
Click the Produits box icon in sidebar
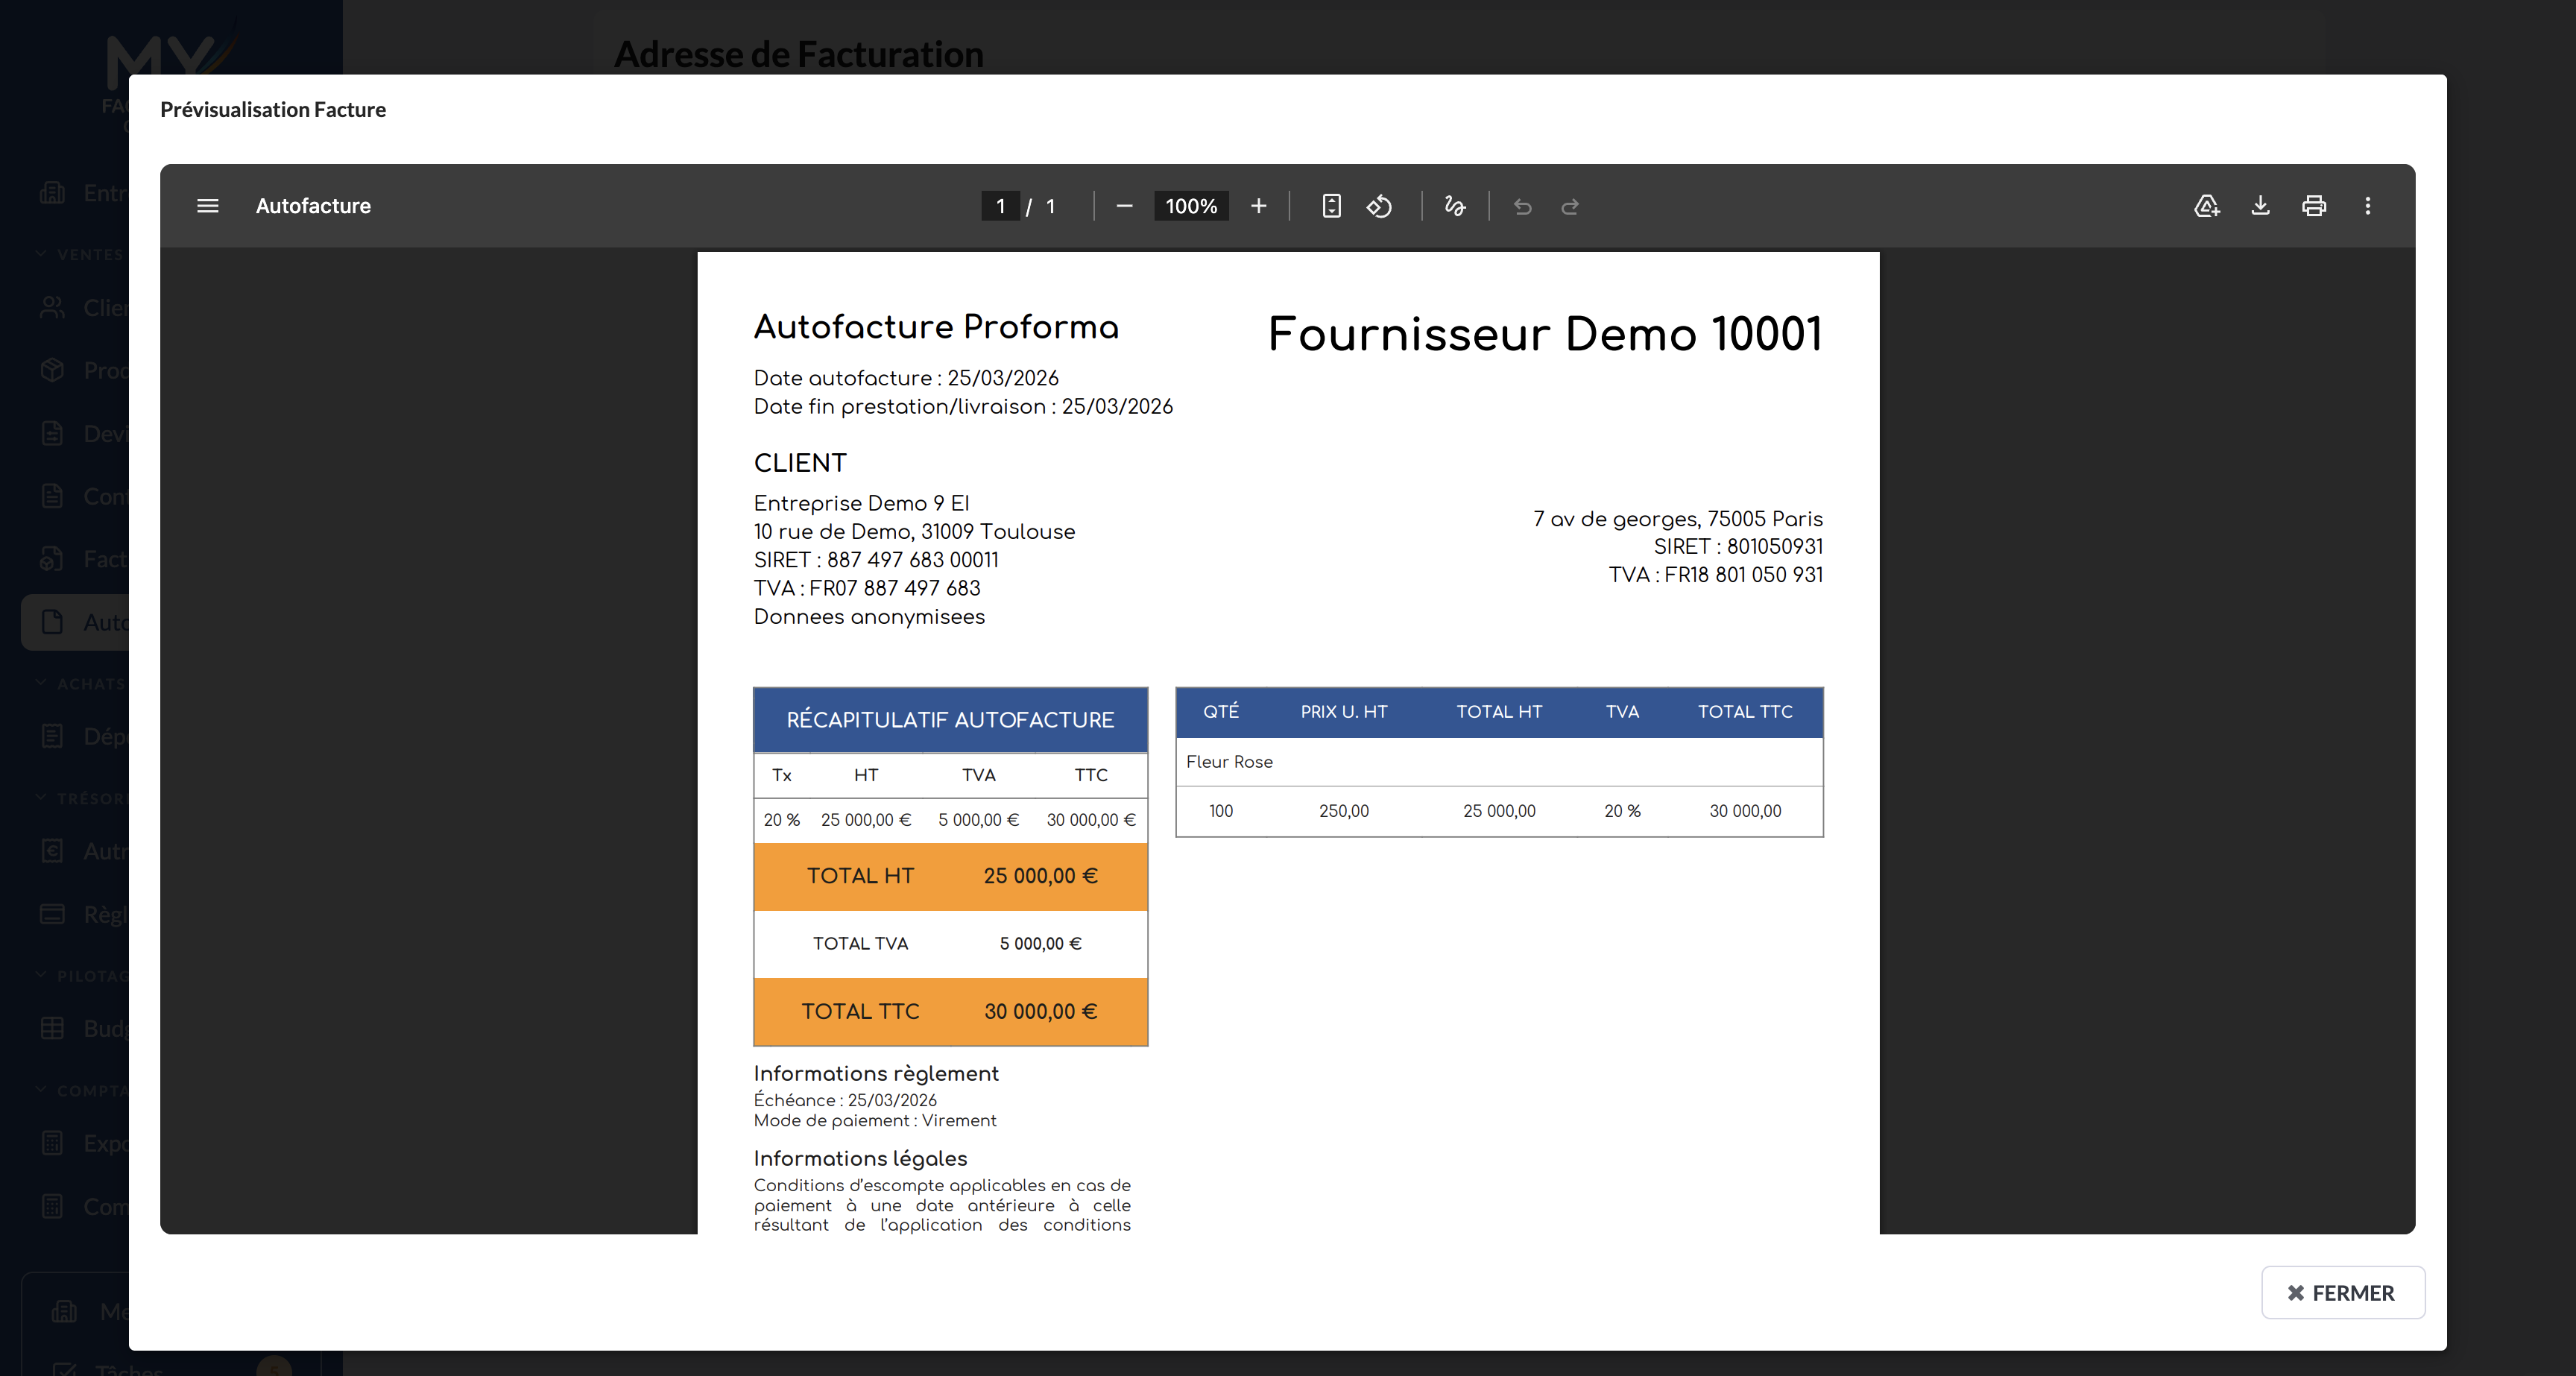[x=52, y=371]
